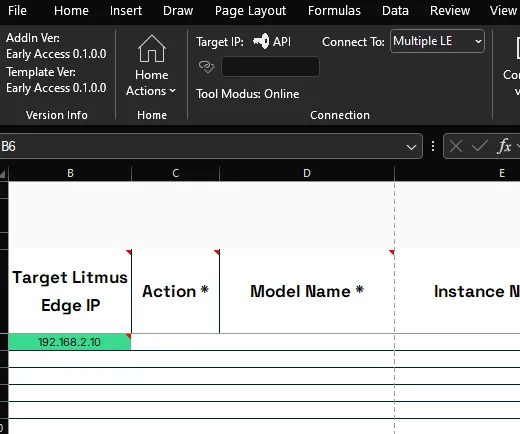Click the formula bar confirm checkmark icon
Viewport: 520px width, 434px height.
click(x=480, y=146)
